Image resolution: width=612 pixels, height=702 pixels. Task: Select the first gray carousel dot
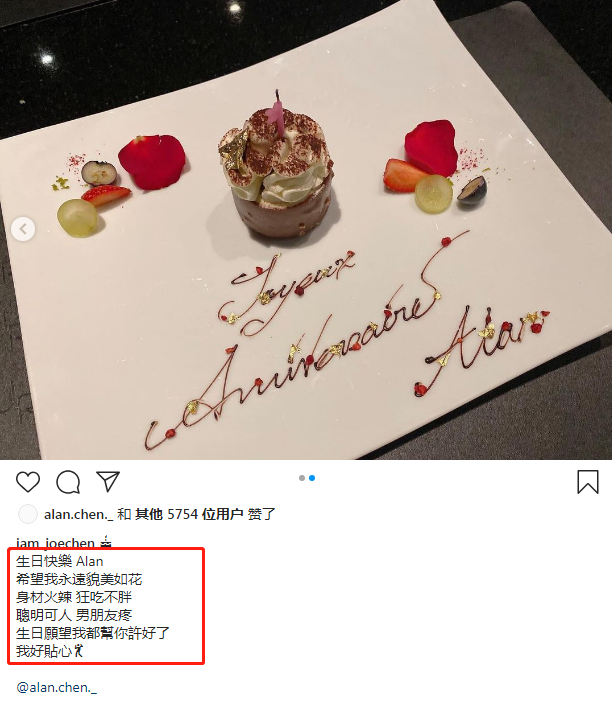(302, 478)
